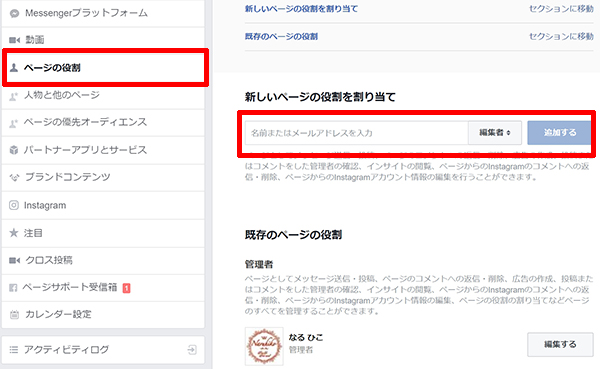Viewport: 600px width, 369px height.
Task: Follow the 既存のページの役割 link
Action: click(x=281, y=36)
